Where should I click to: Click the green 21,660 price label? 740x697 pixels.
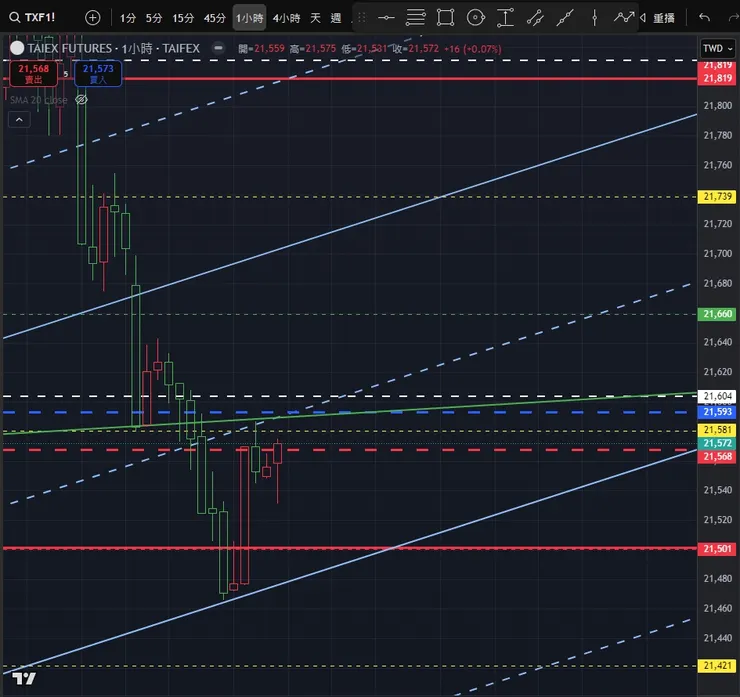[x=716, y=314]
